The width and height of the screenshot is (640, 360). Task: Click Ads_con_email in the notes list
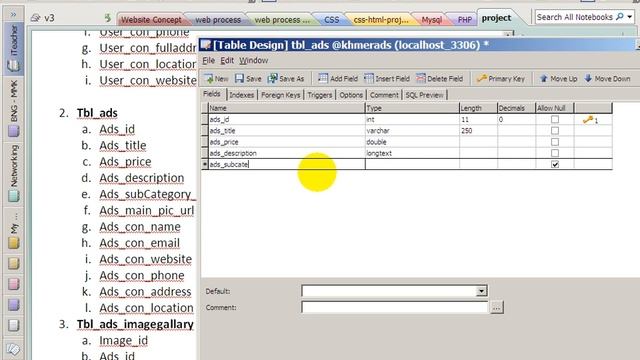point(140,243)
